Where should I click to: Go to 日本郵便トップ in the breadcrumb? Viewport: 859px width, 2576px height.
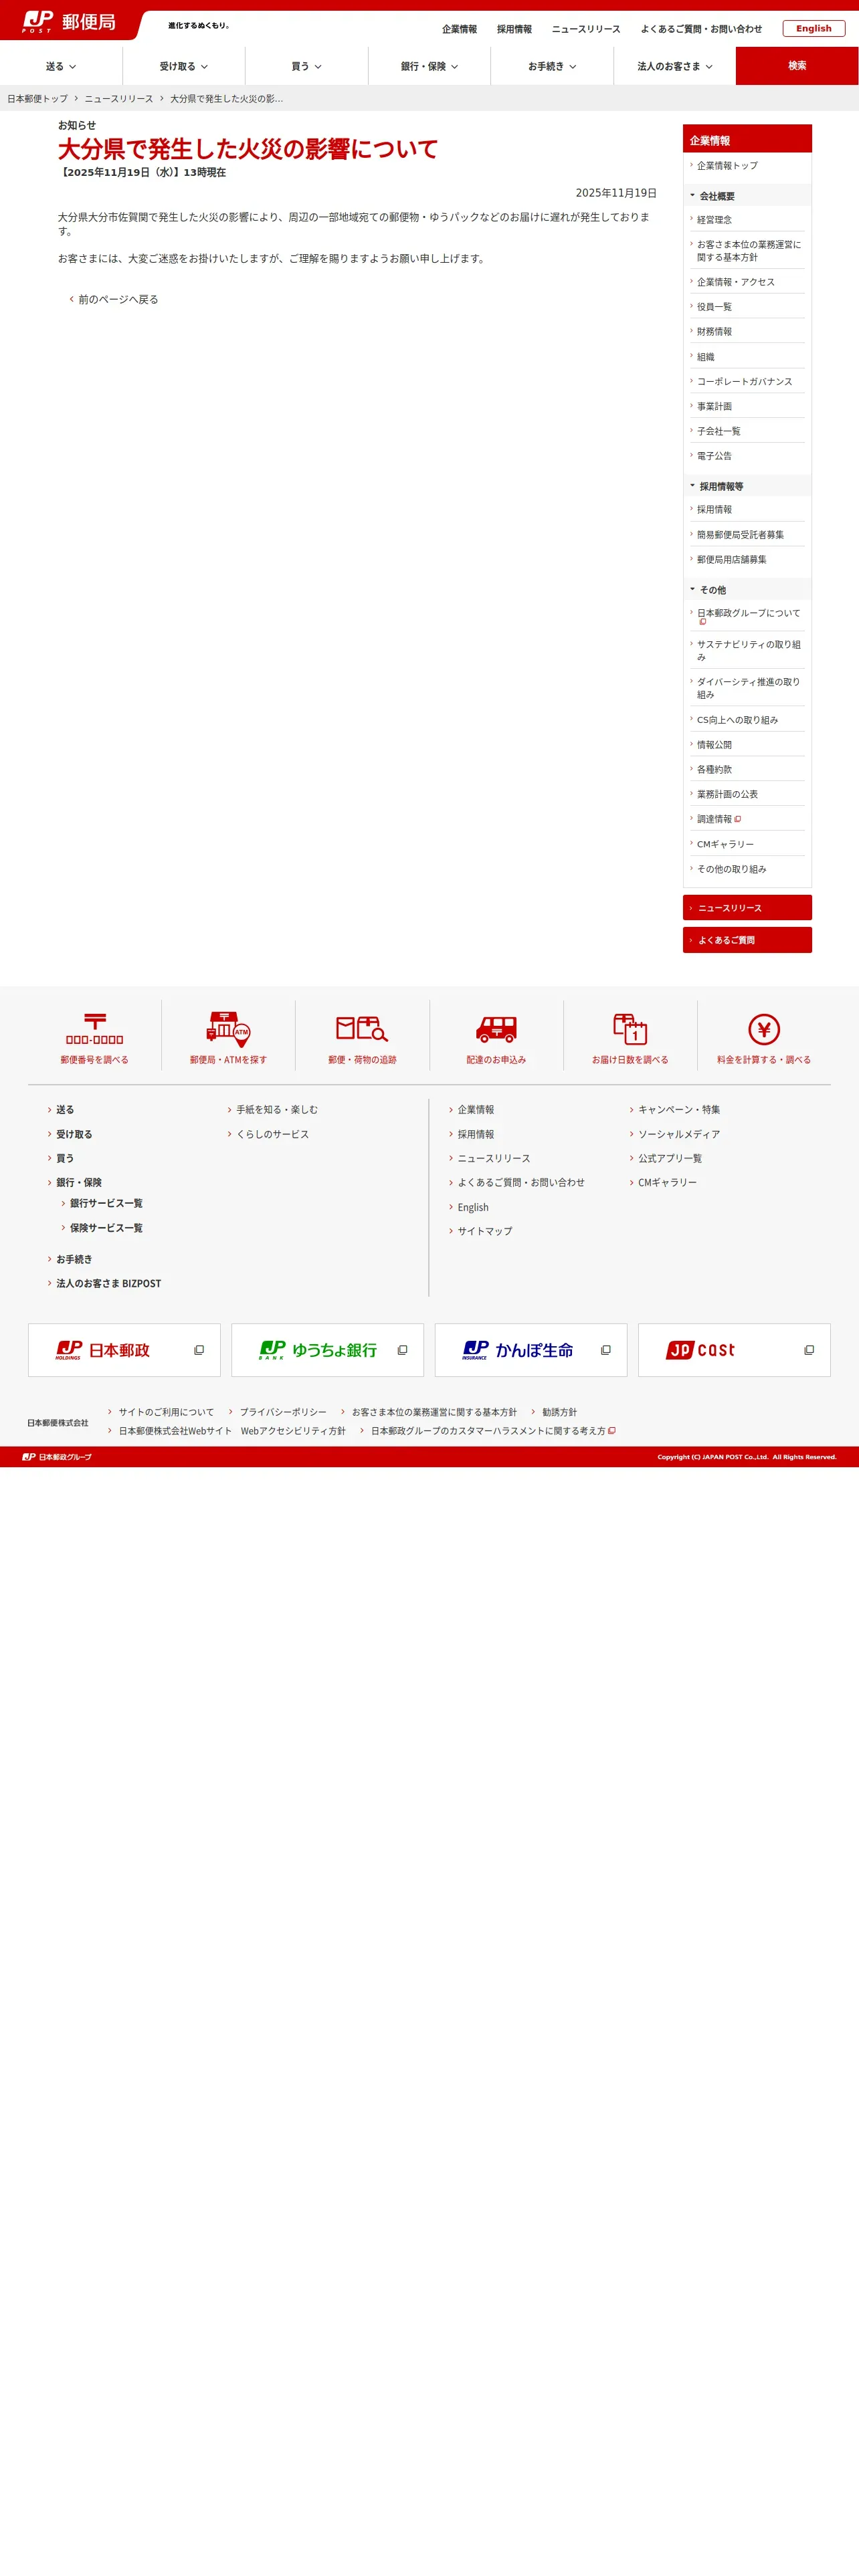coord(38,99)
